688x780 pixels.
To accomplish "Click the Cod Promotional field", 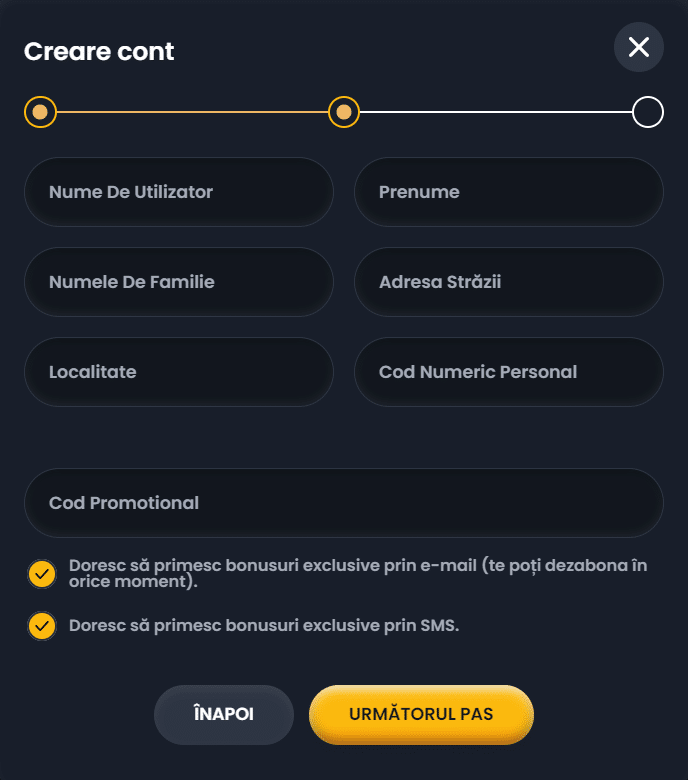I will pos(344,503).
